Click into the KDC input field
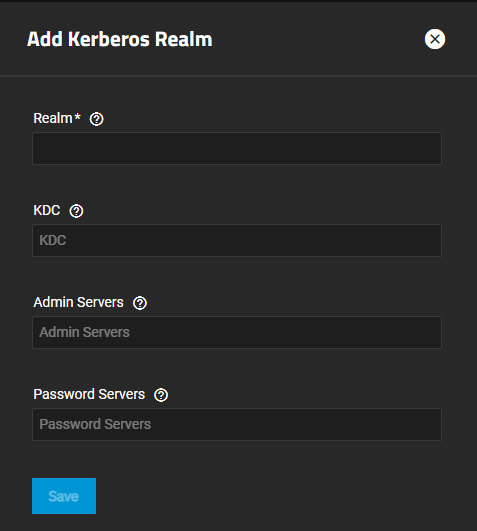The image size is (477, 531). coord(237,240)
